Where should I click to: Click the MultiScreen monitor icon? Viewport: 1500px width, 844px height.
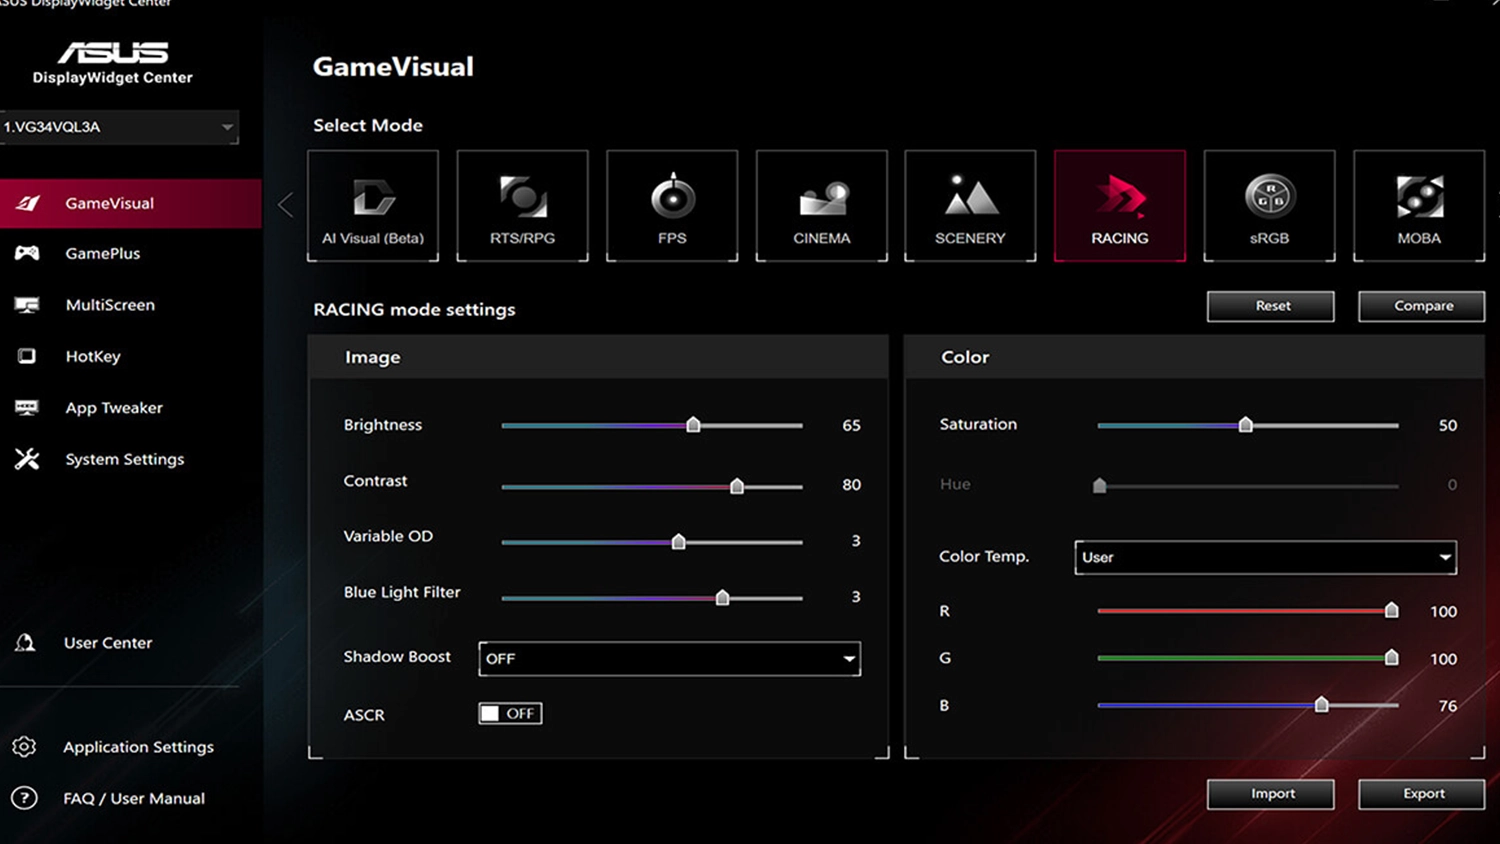click(27, 305)
